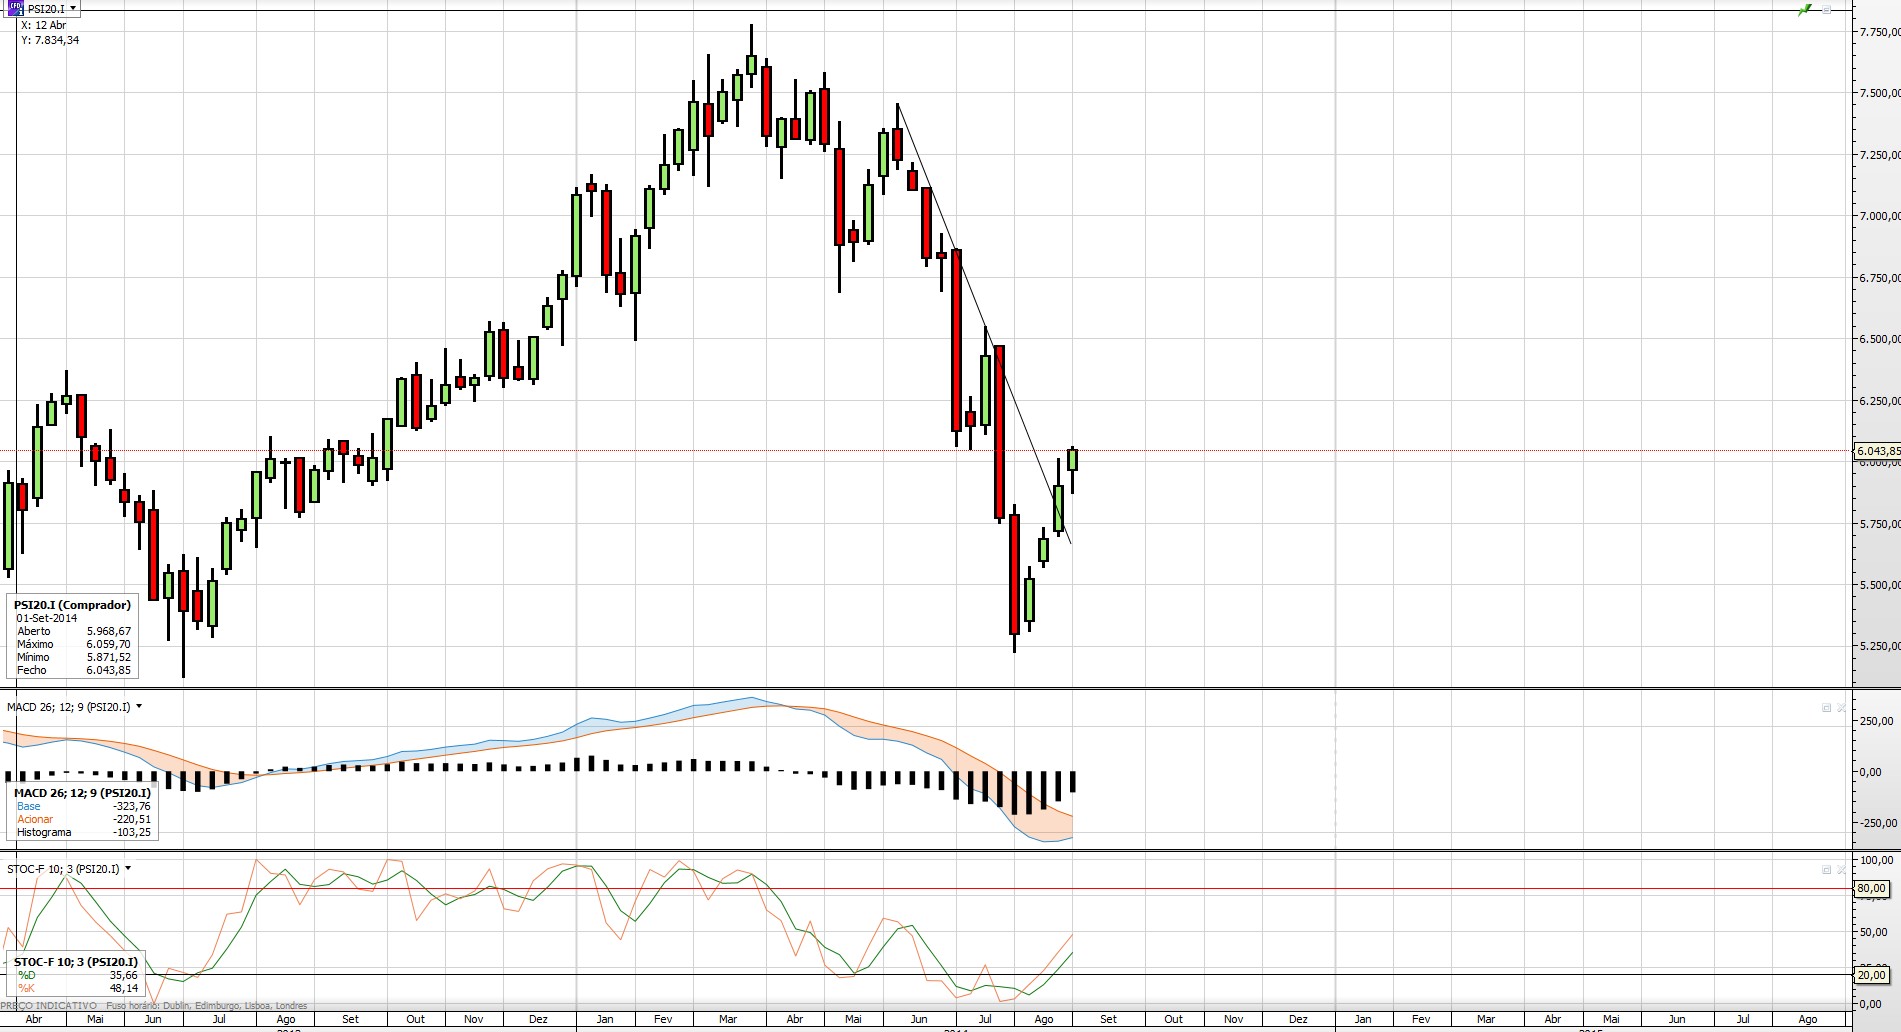Click the Mínimo value 5.871,52
This screenshot has width=1901, height=1032.
point(108,657)
